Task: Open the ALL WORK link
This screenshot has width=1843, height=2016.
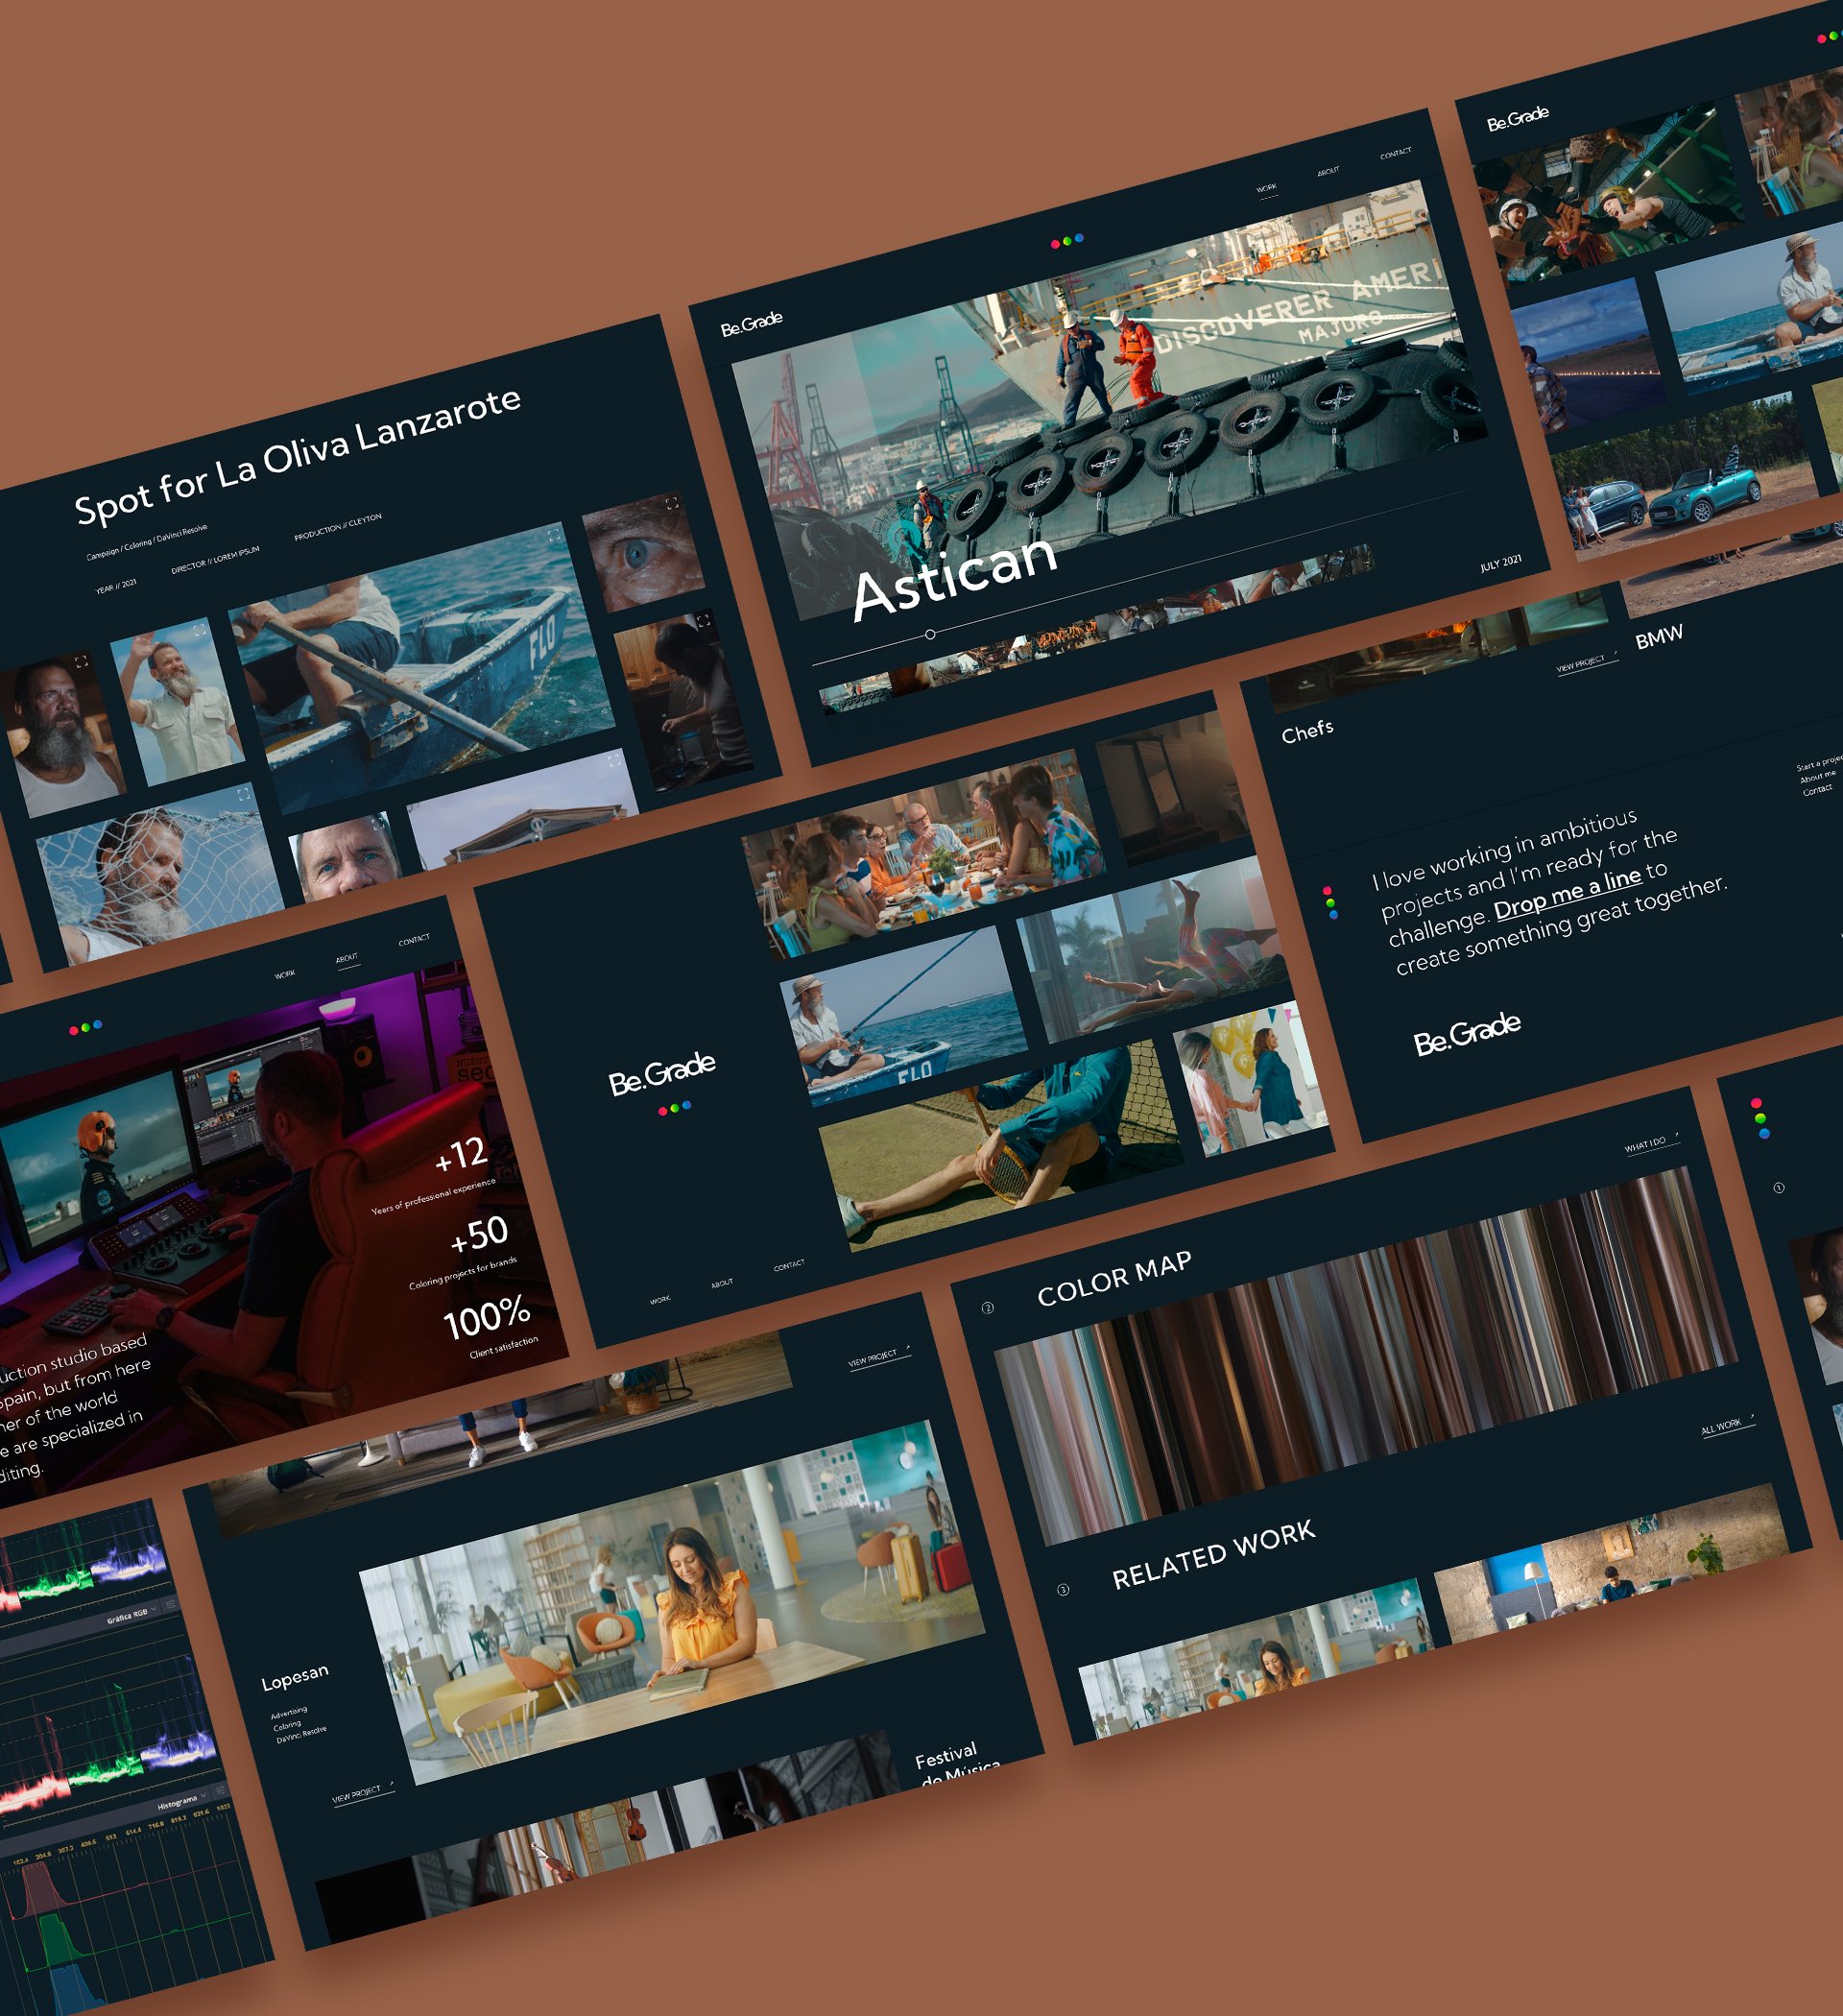Action: click(1727, 1424)
